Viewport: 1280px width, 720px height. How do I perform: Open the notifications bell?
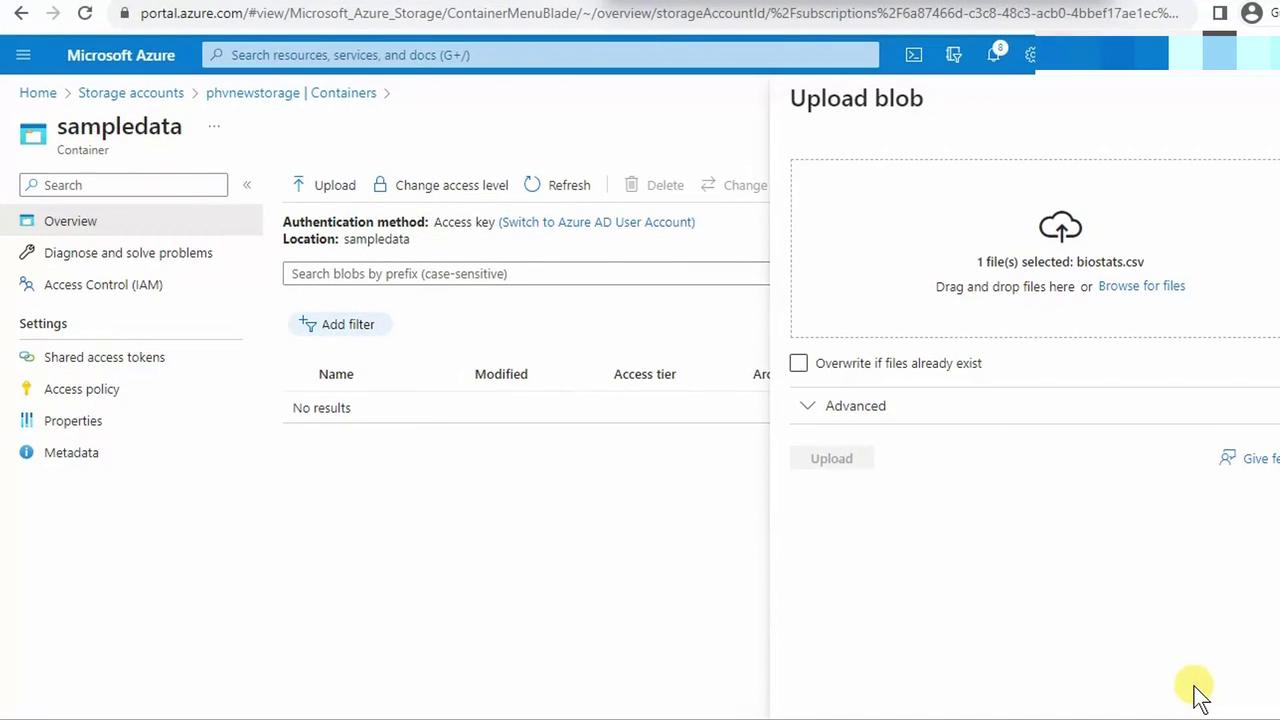(994, 55)
